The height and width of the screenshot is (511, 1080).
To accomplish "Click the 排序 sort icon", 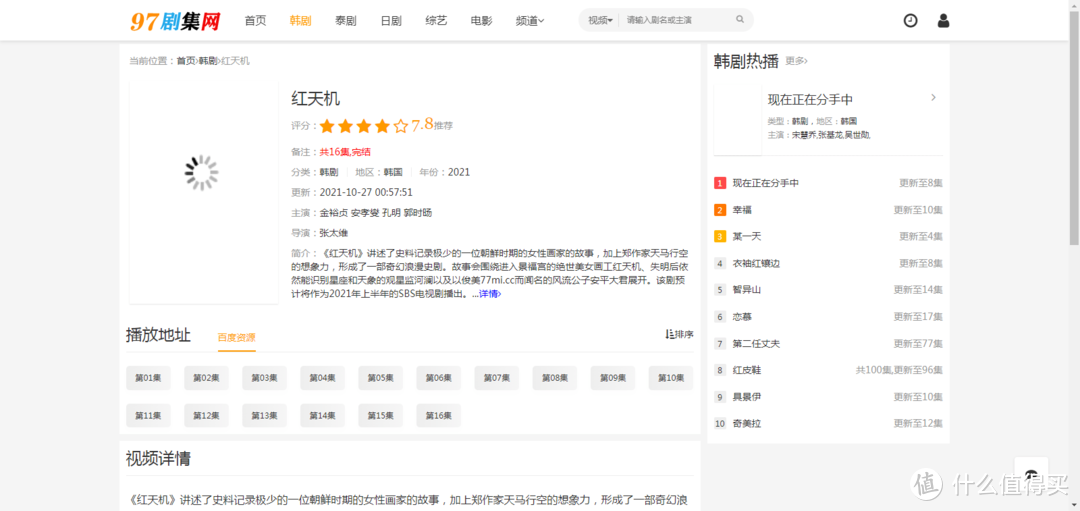I will point(679,334).
